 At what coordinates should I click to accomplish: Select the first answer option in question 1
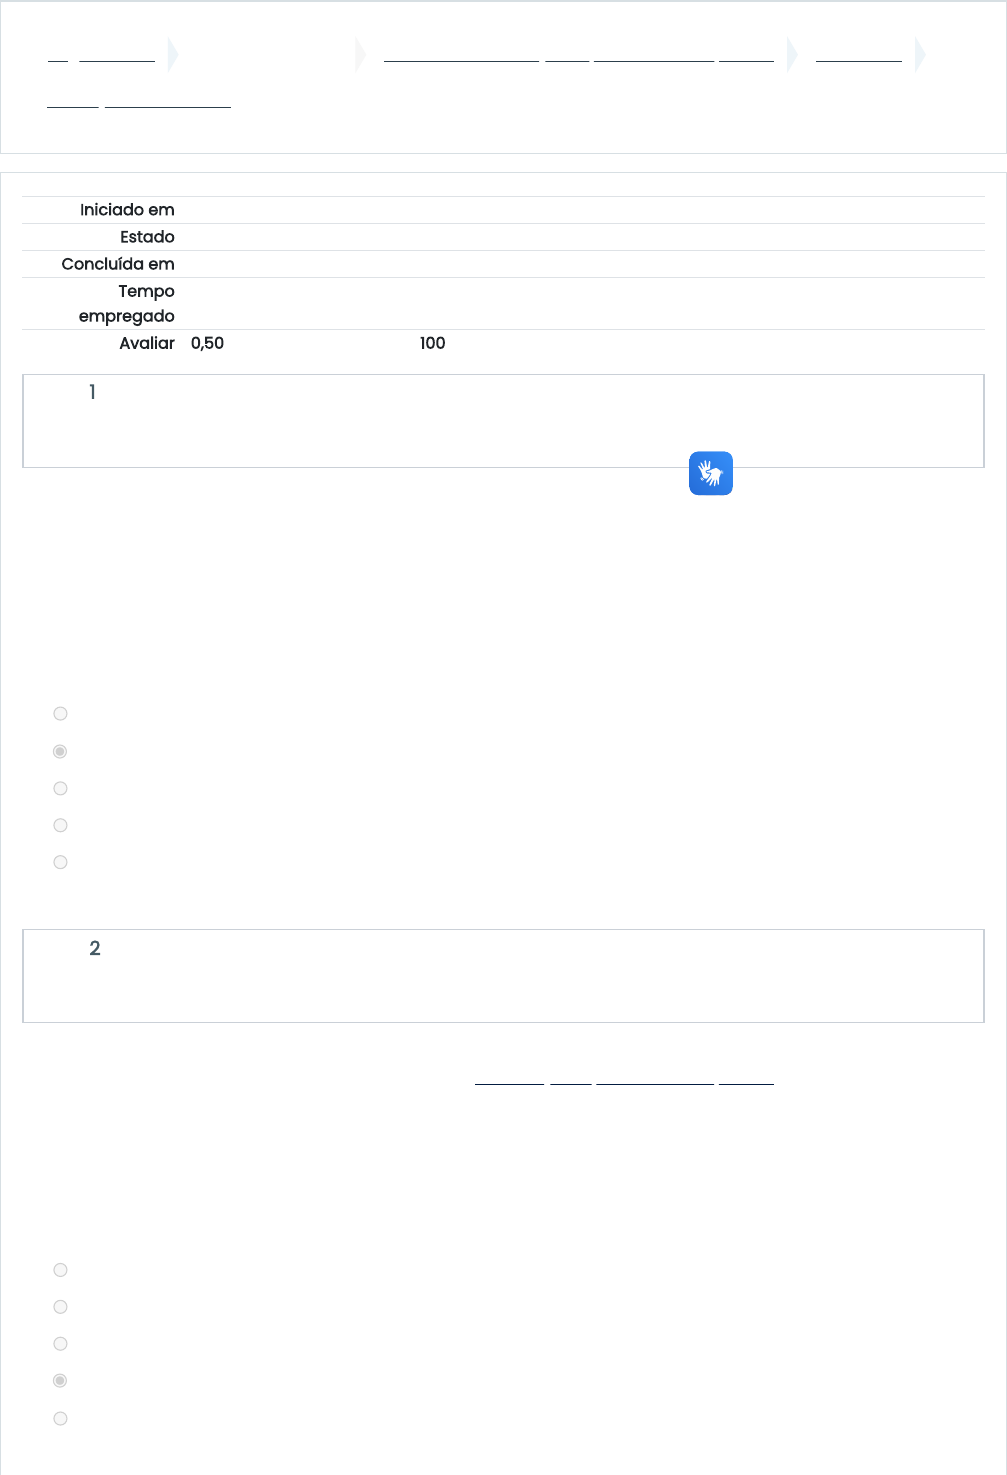60,714
